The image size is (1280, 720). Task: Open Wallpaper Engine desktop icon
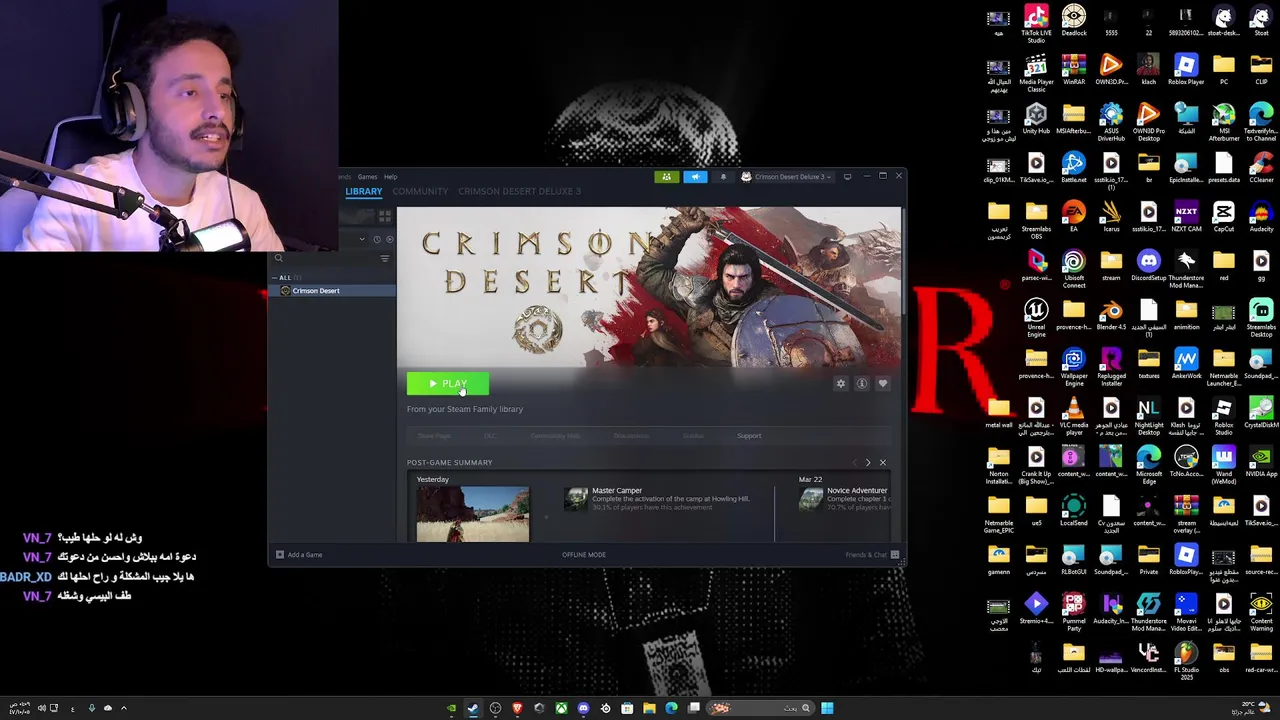[1074, 367]
